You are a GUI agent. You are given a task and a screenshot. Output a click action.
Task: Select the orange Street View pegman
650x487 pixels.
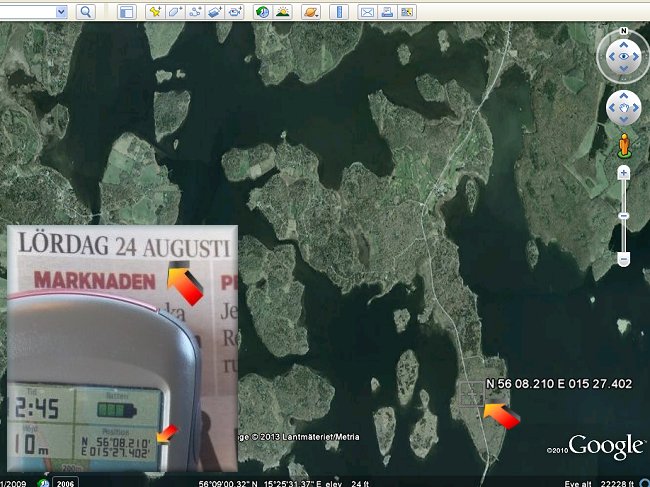pos(624,145)
